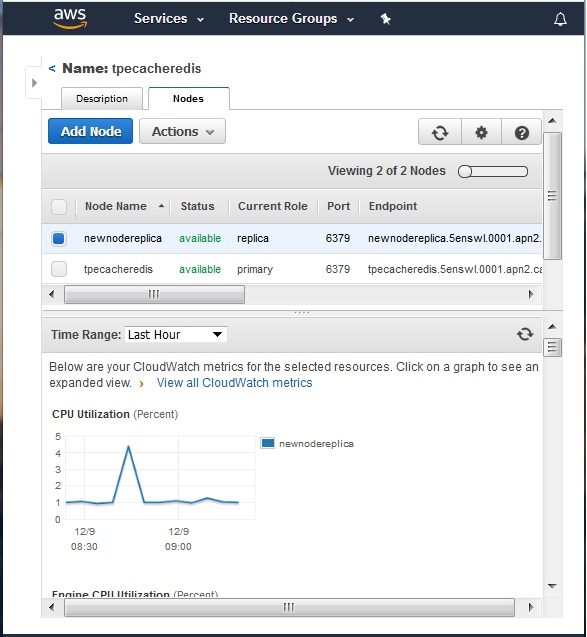The image size is (587, 637).
Task: Sort by the Current Role column
Action: [273, 206]
